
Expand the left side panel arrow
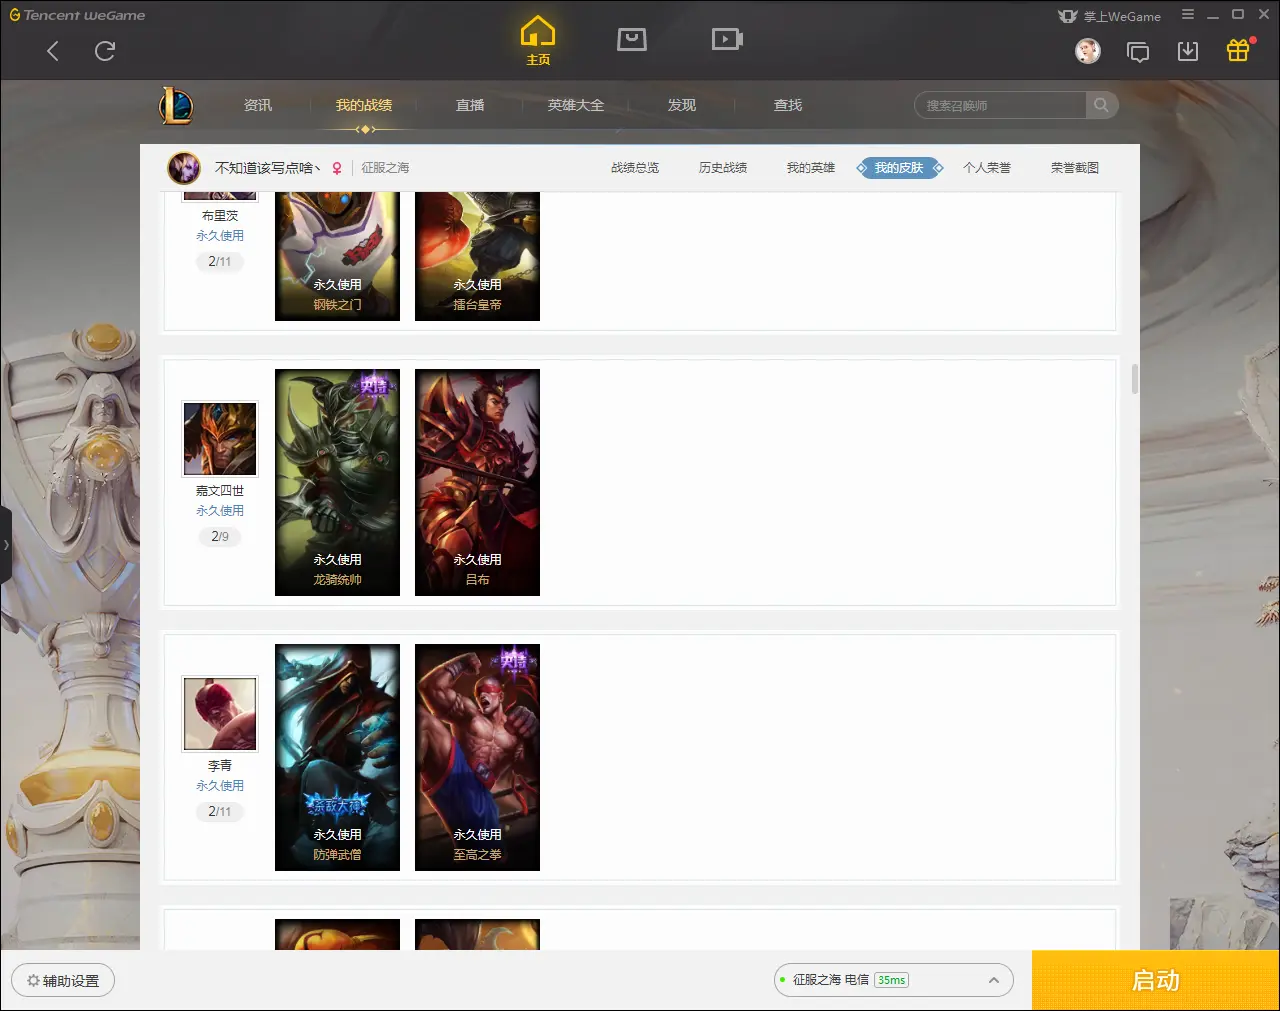click(5, 545)
